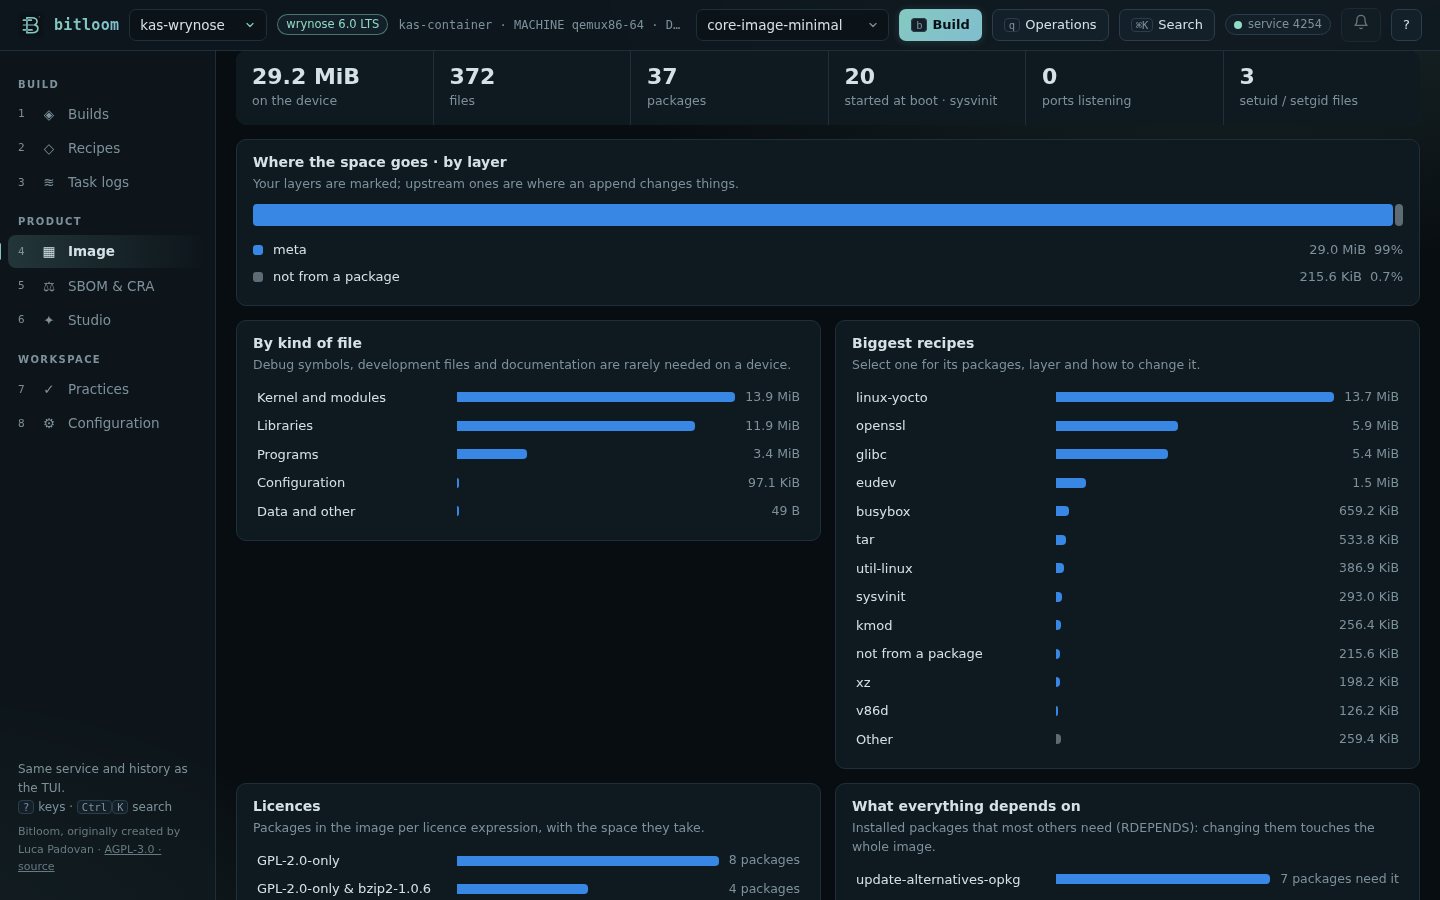Click the wrynose 6.0 LTS badge

pyautogui.click(x=332, y=24)
